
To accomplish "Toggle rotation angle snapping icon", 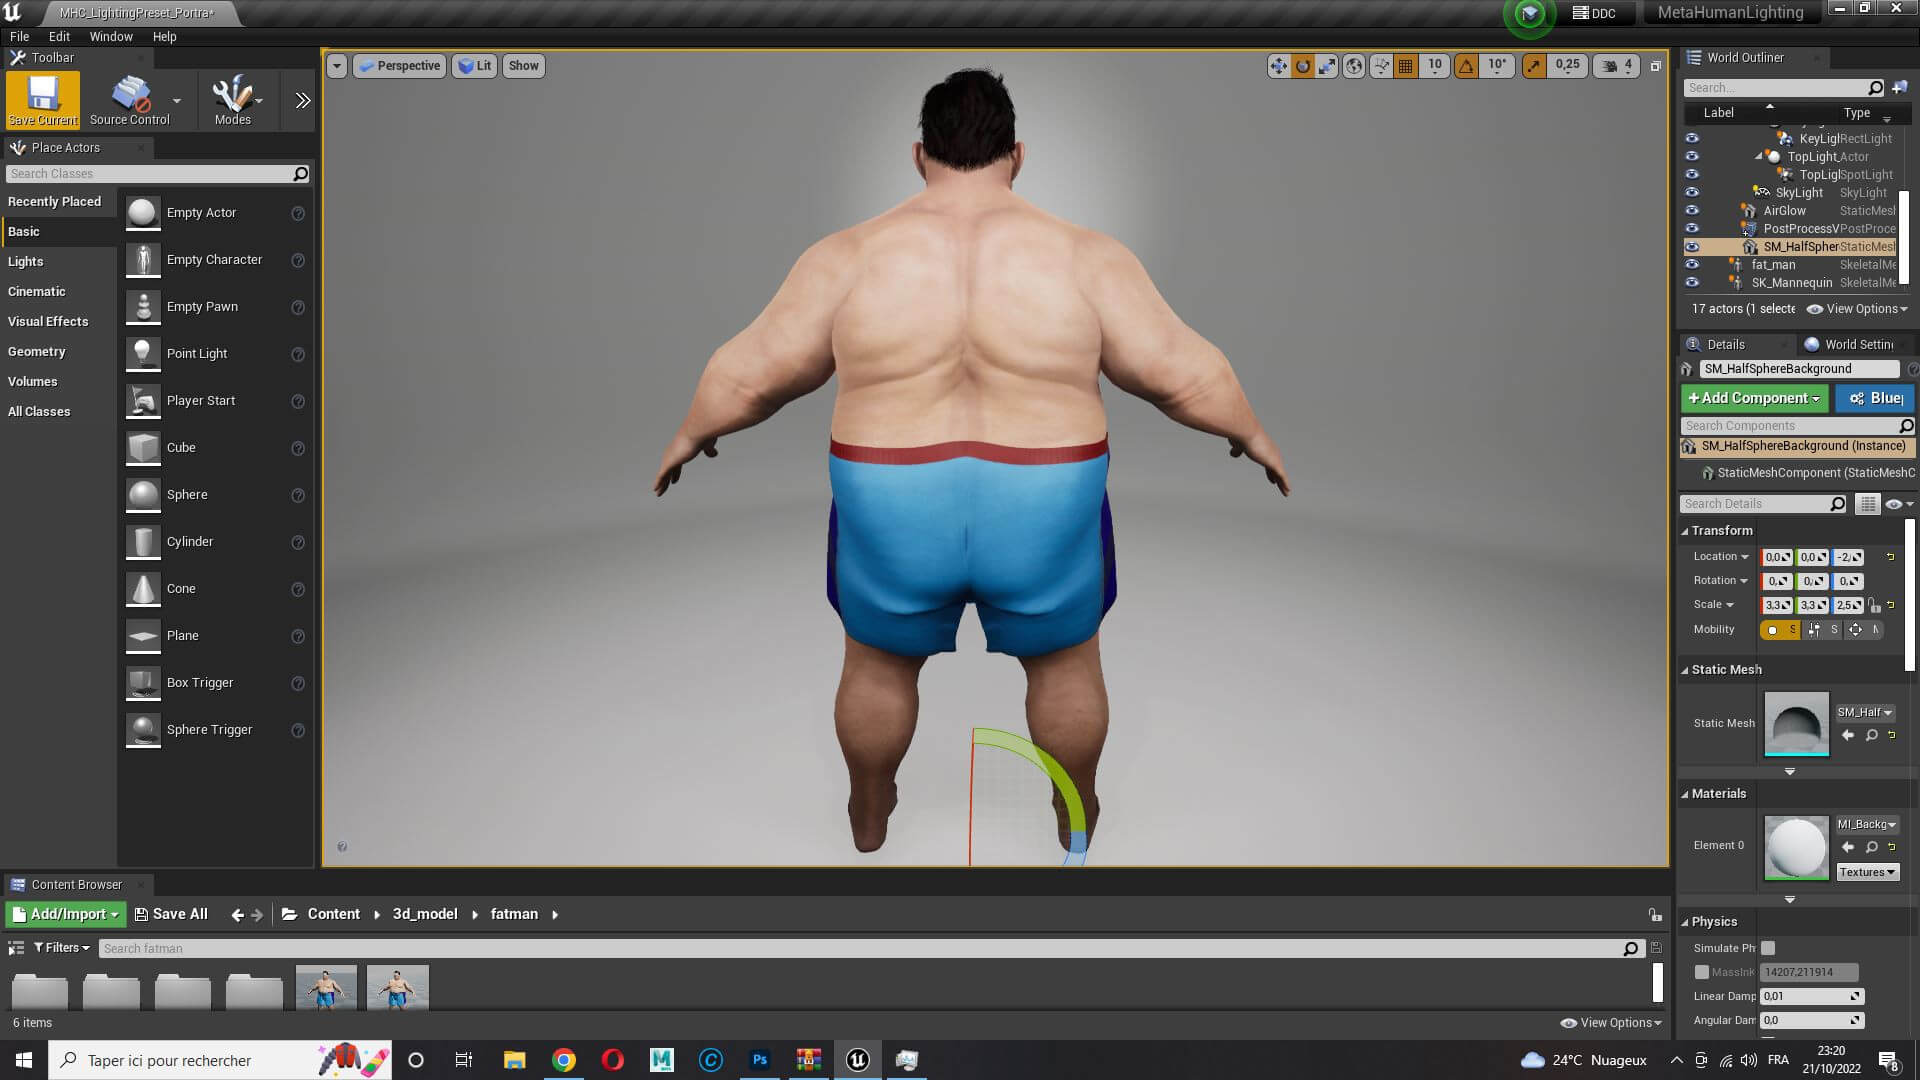I will (1466, 66).
